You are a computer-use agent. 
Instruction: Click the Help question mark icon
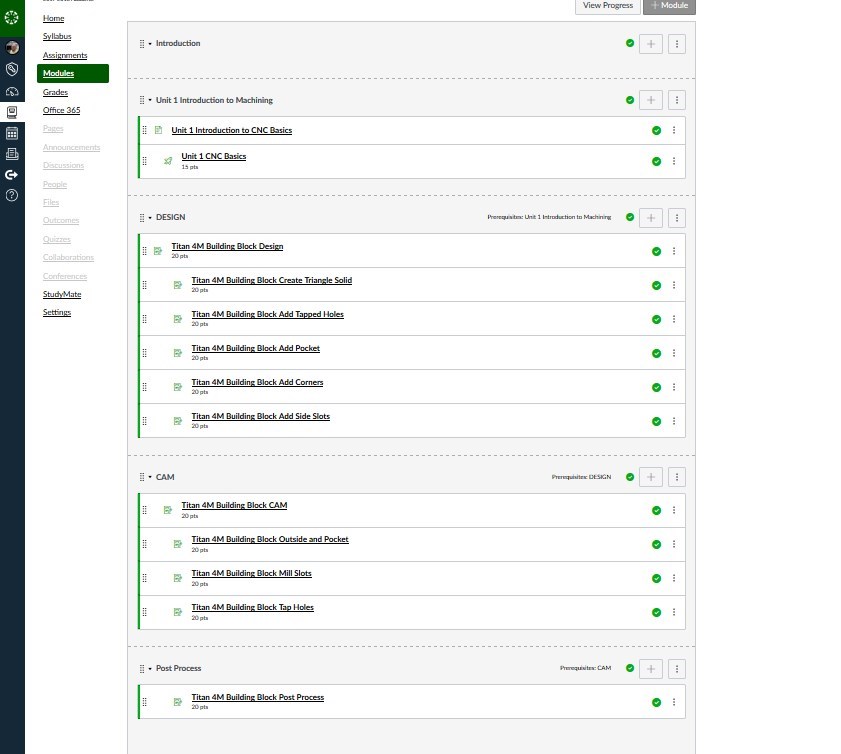tap(12, 195)
